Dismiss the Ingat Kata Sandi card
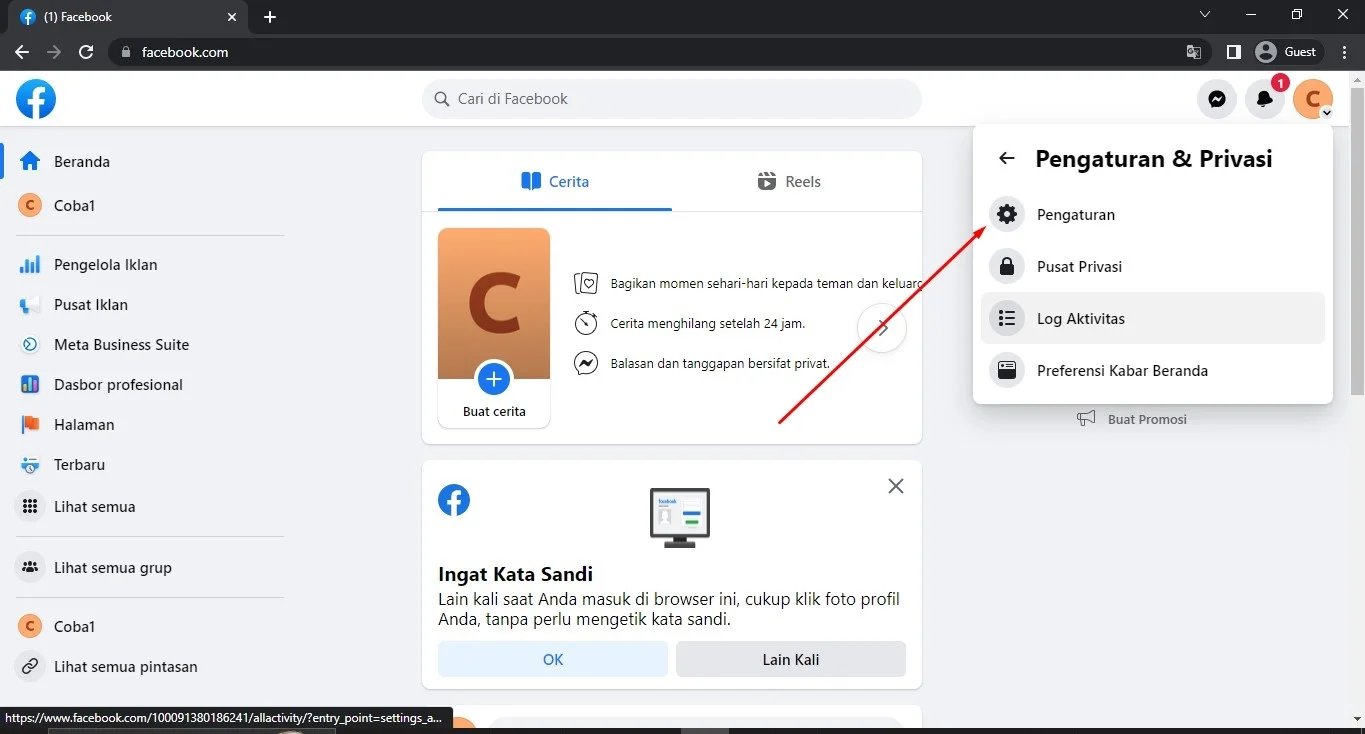The height and width of the screenshot is (734, 1365). pos(896,486)
